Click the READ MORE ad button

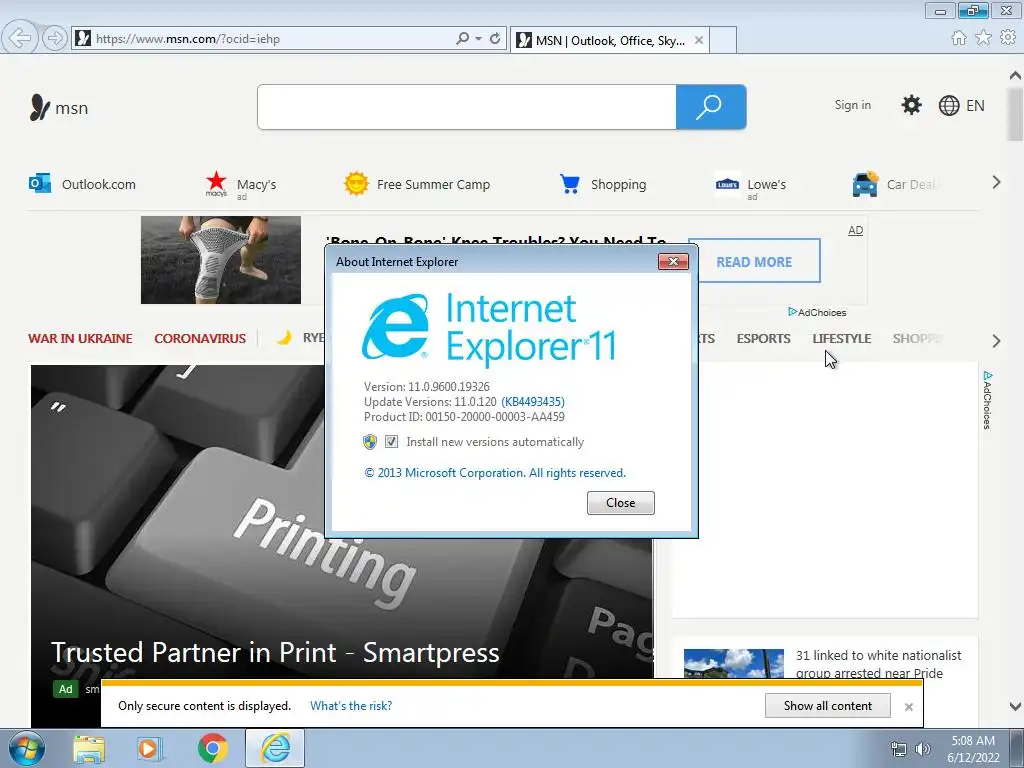[754, 261]
